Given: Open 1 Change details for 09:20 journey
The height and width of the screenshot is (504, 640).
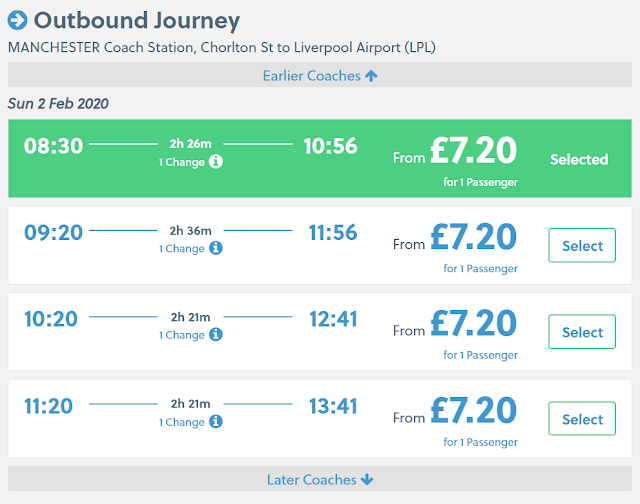Looking at the screenshot, I should [184, 249].
